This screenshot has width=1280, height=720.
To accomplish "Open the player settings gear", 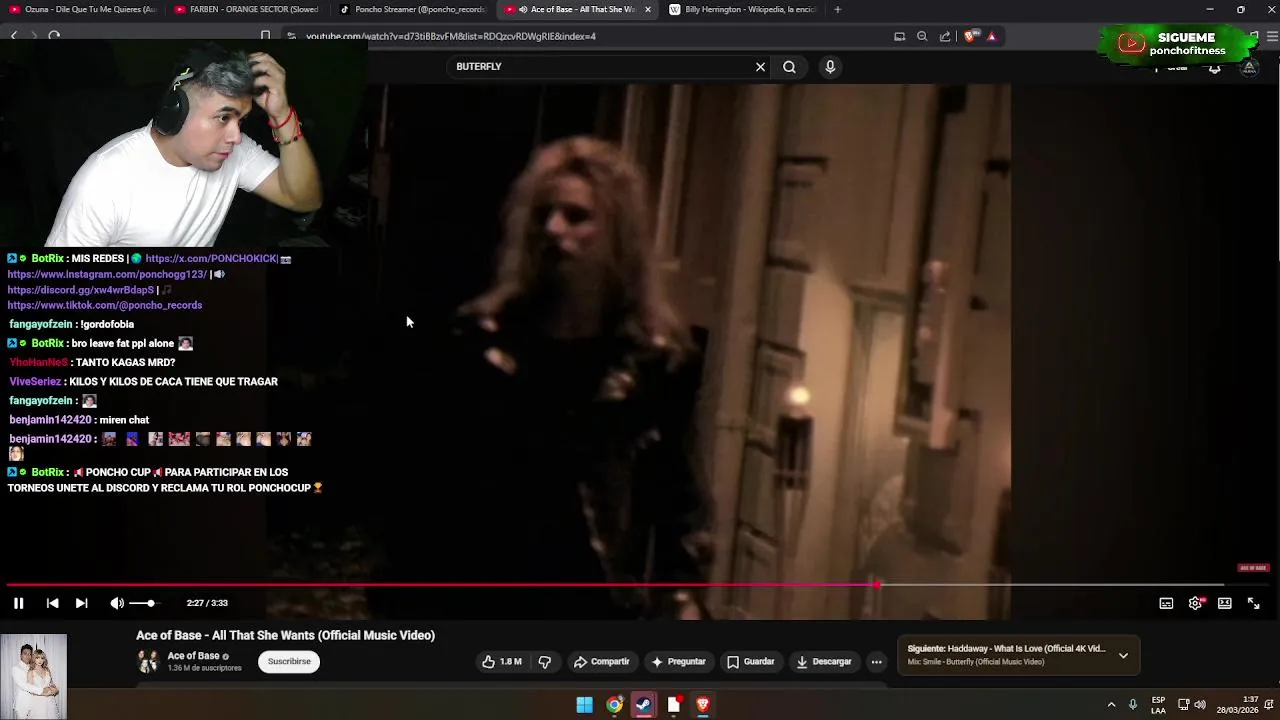I will pos(1195,603).
